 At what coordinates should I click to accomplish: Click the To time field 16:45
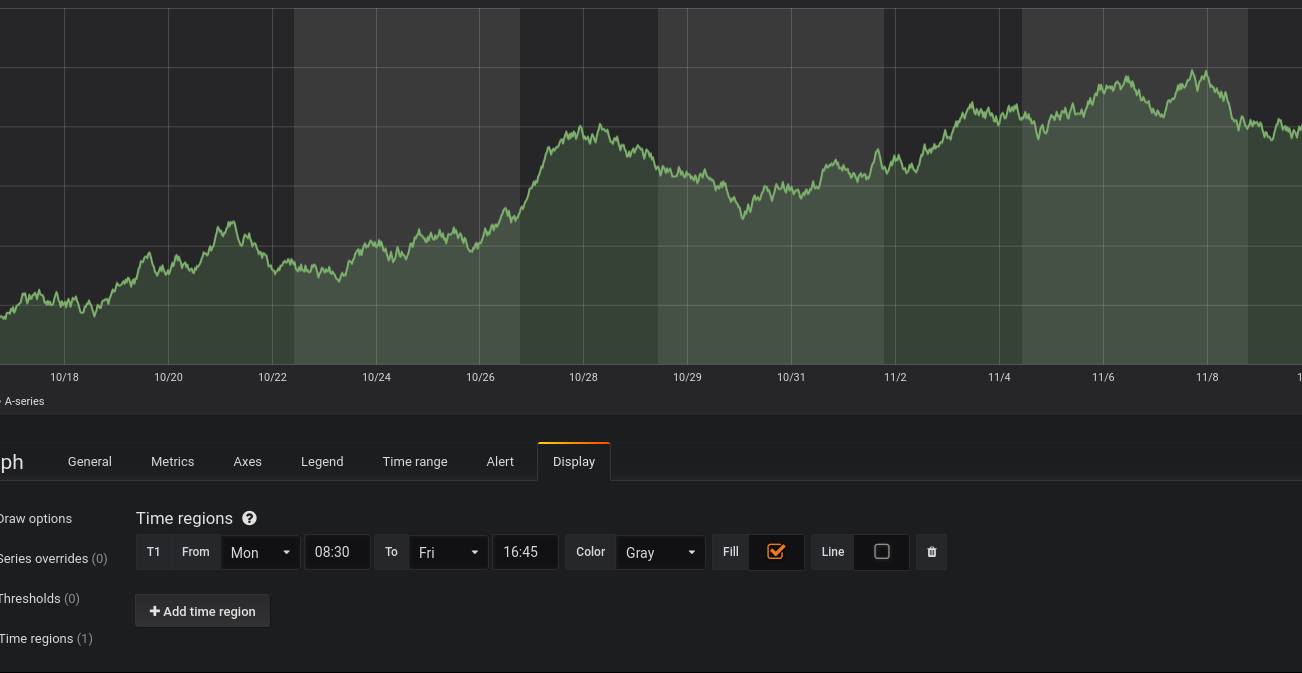(x=525, y=552)
